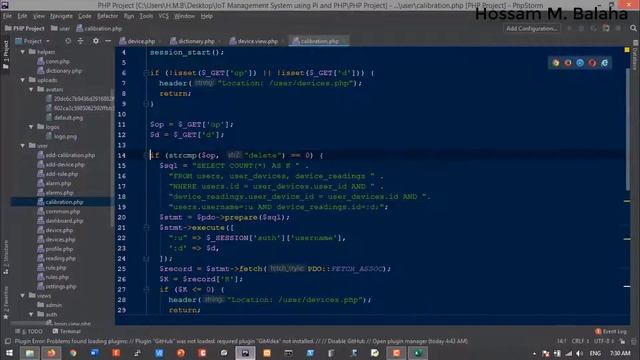Click user folder breadcrumb
This screenshot has width=640, height=360.
[x=60, y=28]
